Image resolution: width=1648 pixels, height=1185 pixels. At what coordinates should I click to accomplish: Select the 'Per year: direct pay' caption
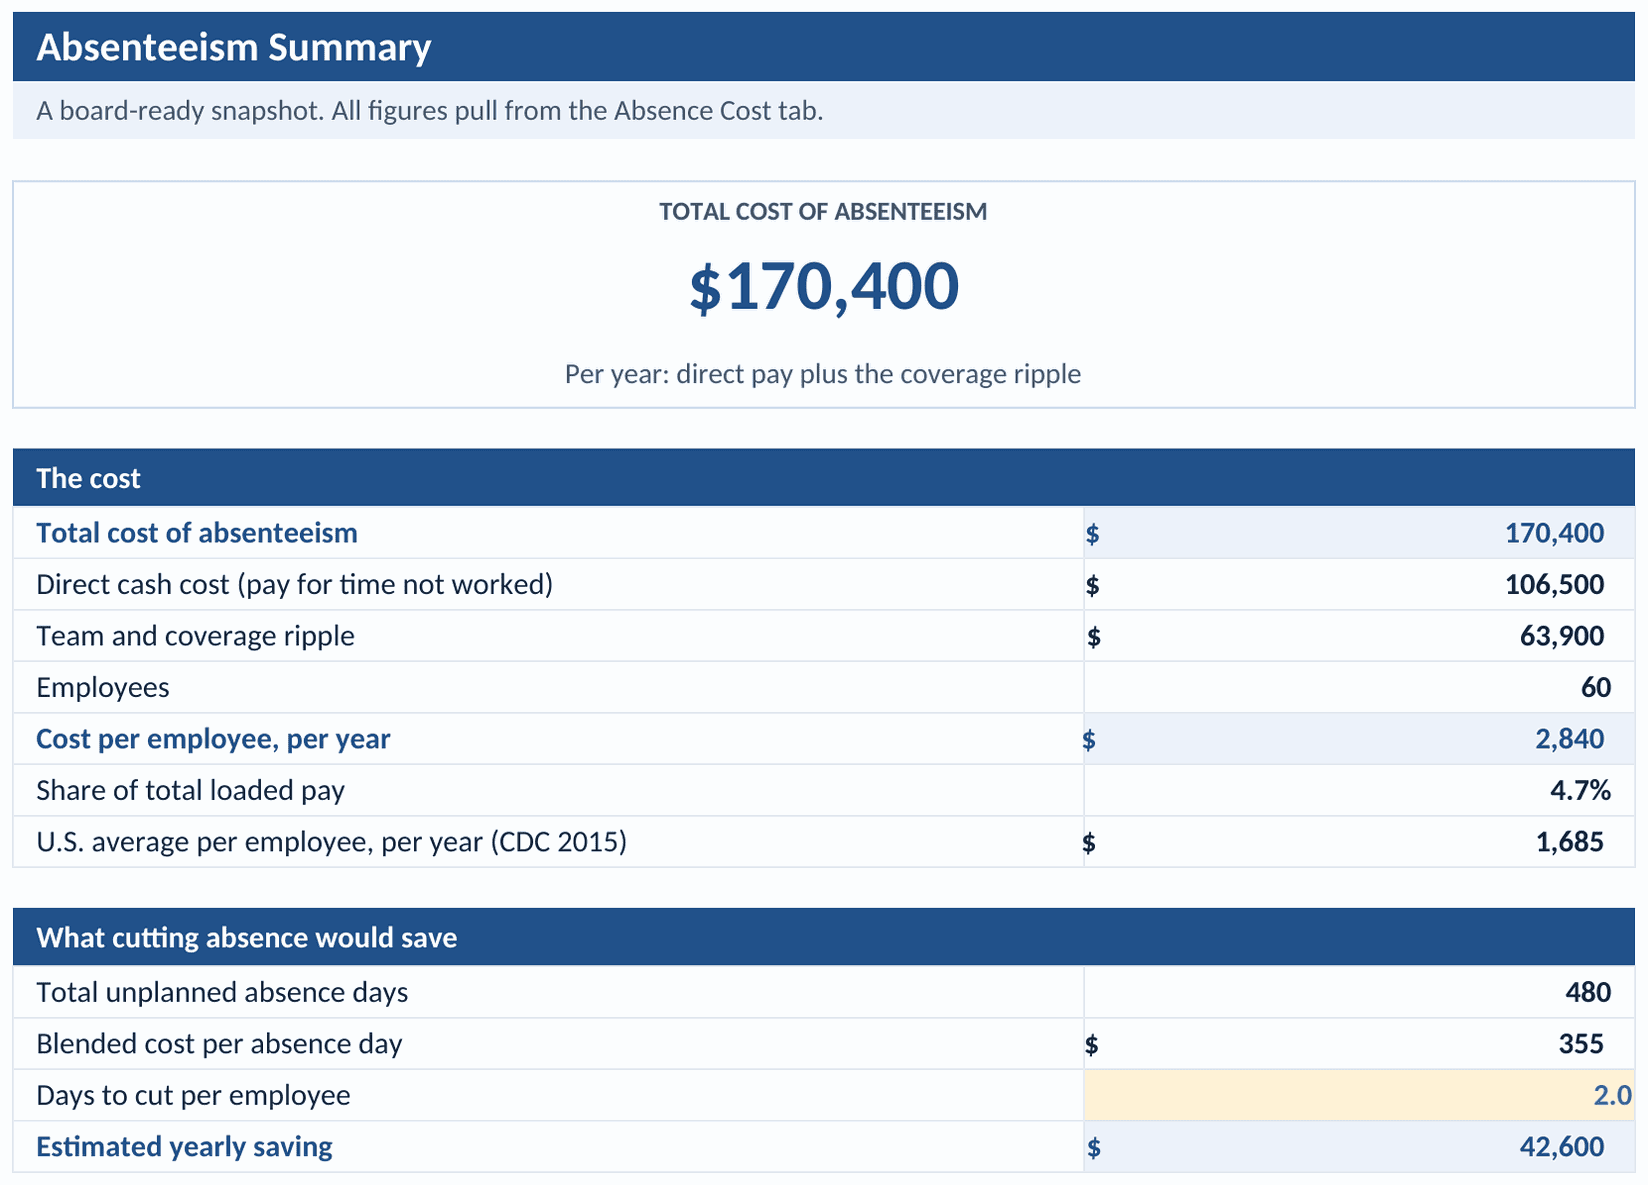[823, 373]
